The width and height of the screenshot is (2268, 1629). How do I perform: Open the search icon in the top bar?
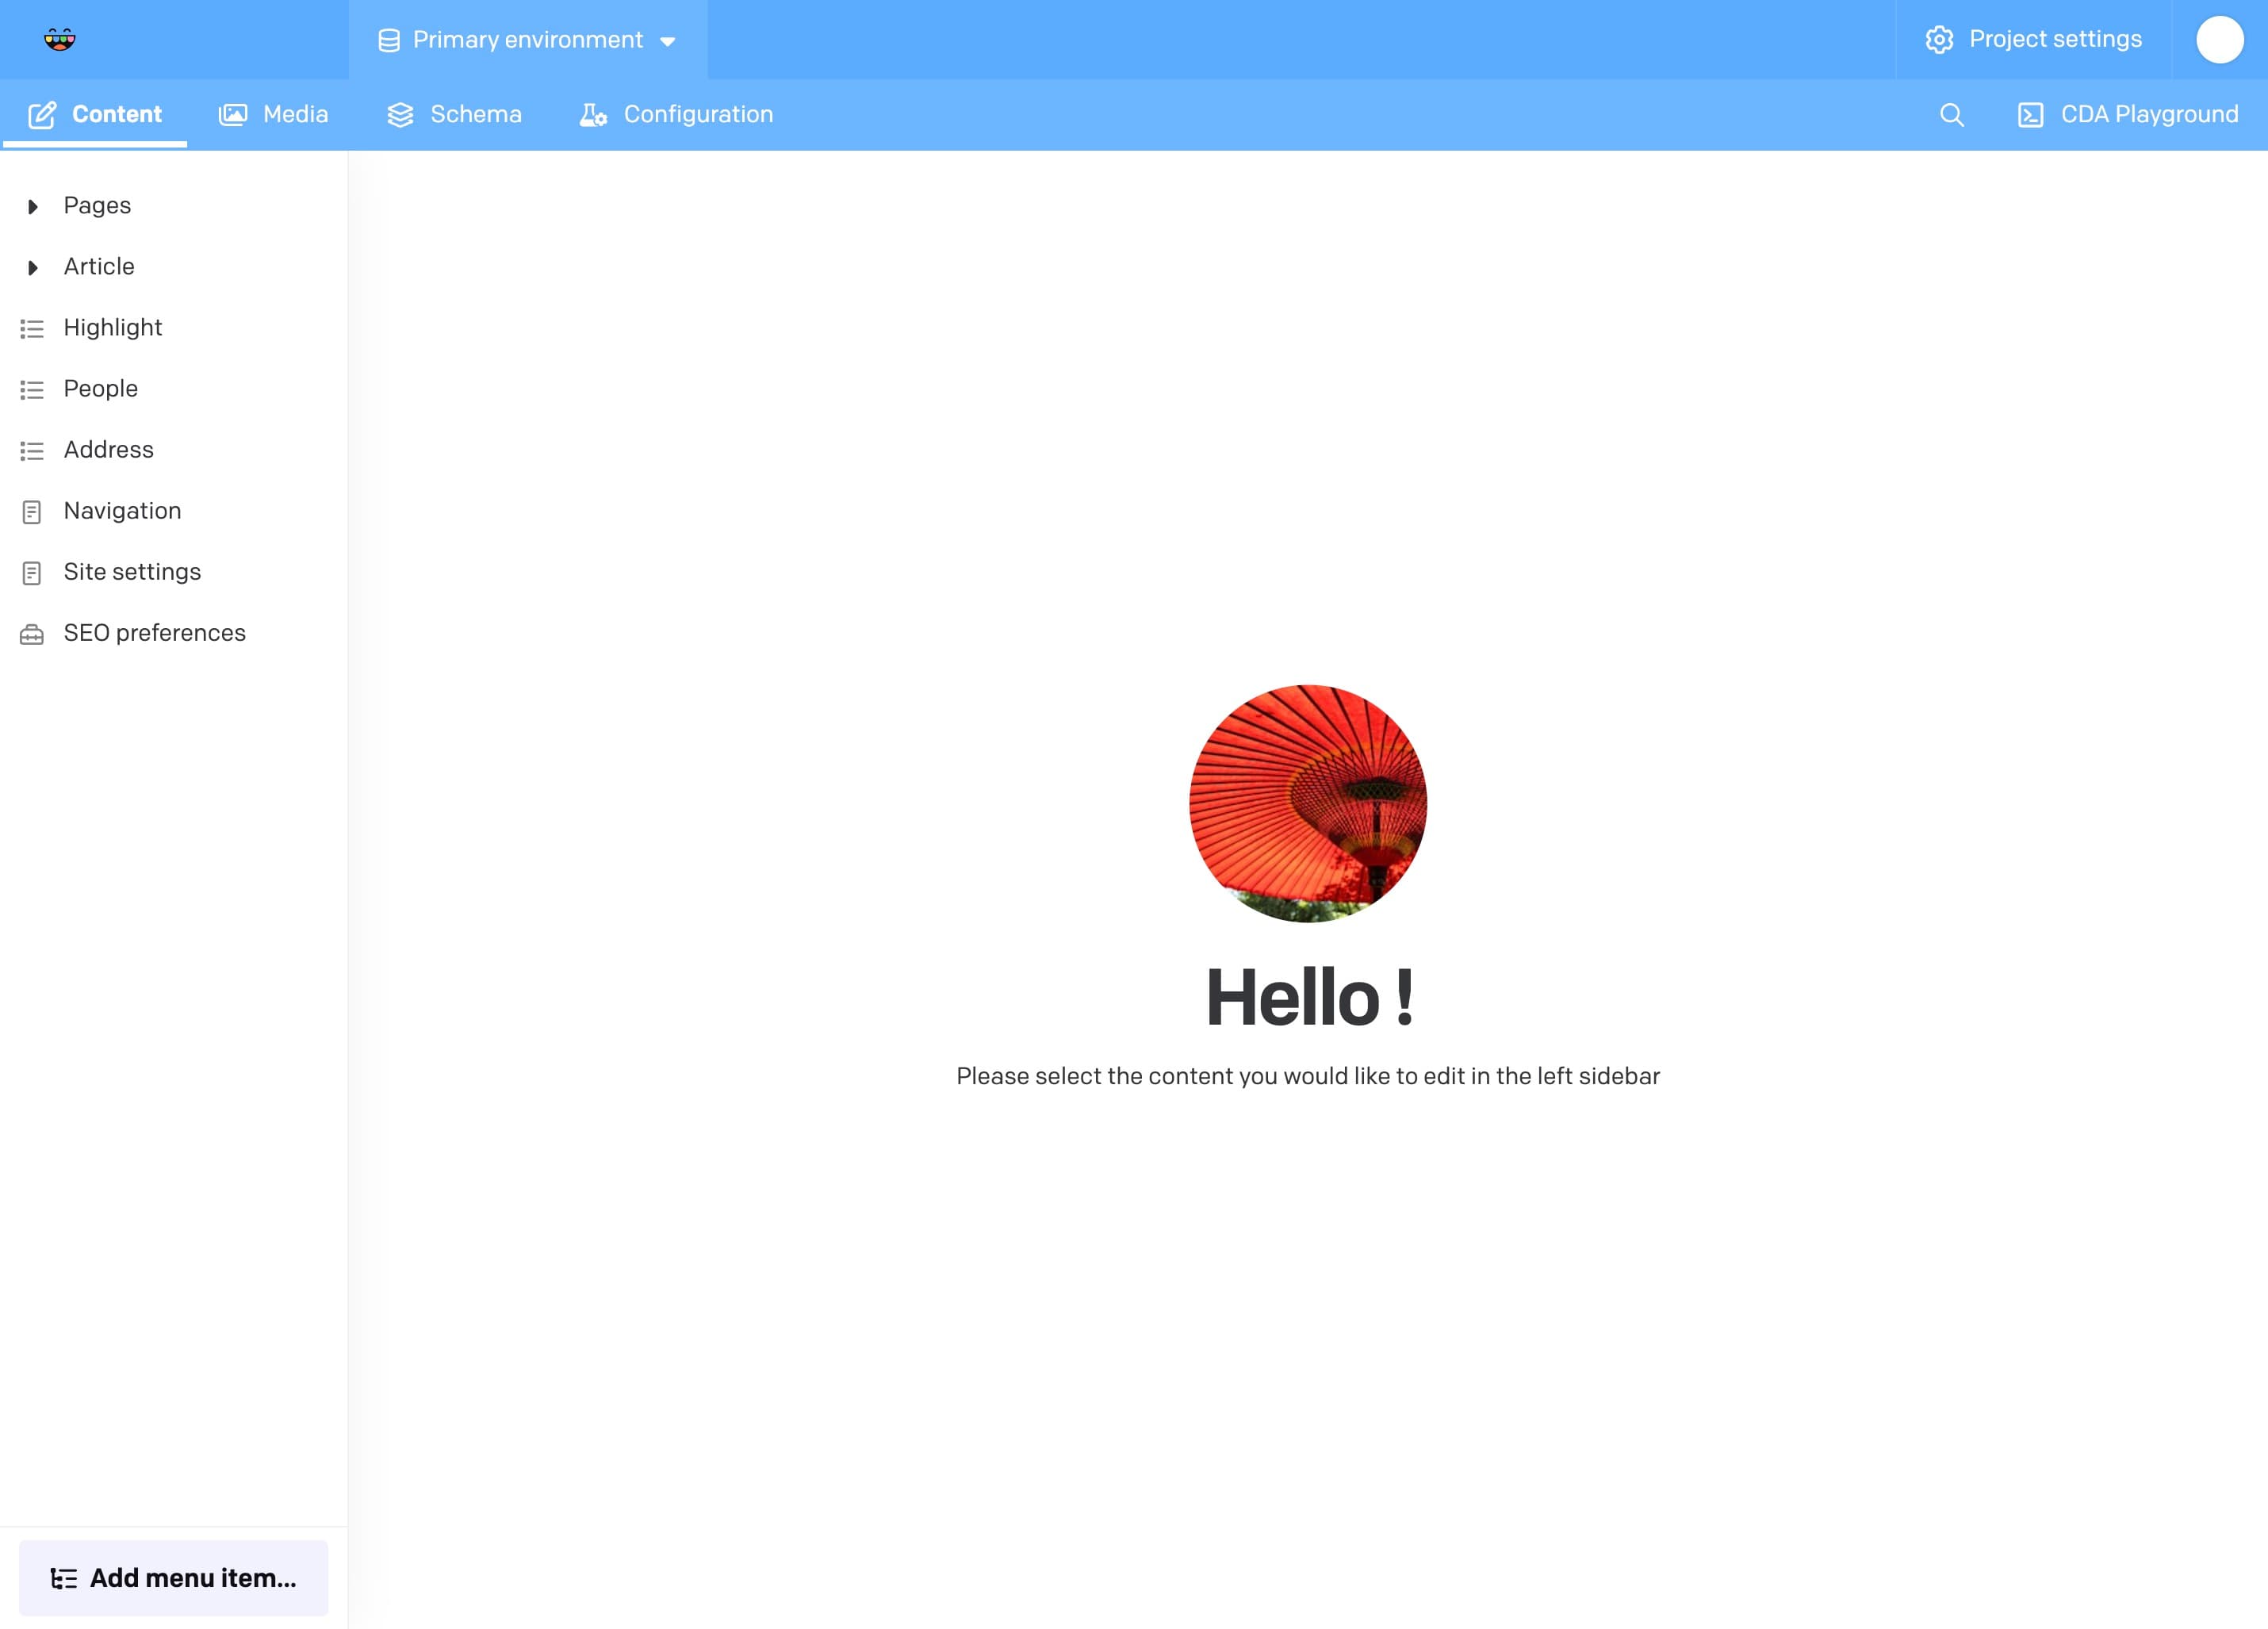tap(1952, 114)
